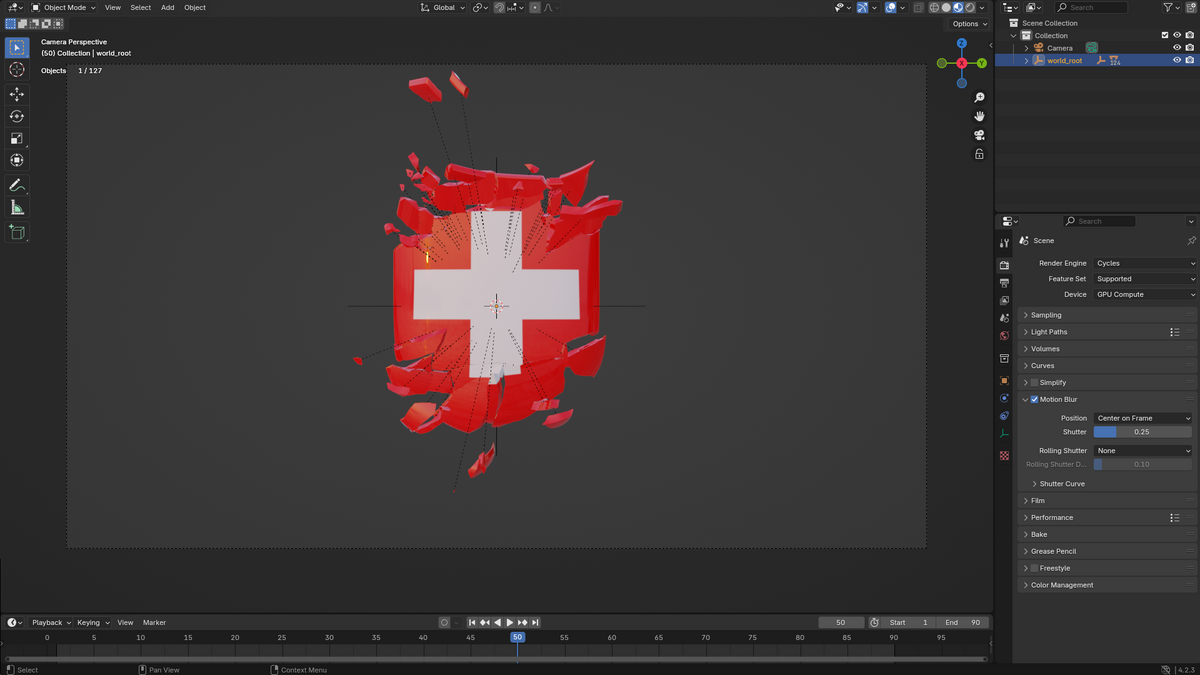Open the Feature Set dropdown showing Supported
Image resolution: width=1200 pixels, height=675 pixels.
pos(1144,279)
